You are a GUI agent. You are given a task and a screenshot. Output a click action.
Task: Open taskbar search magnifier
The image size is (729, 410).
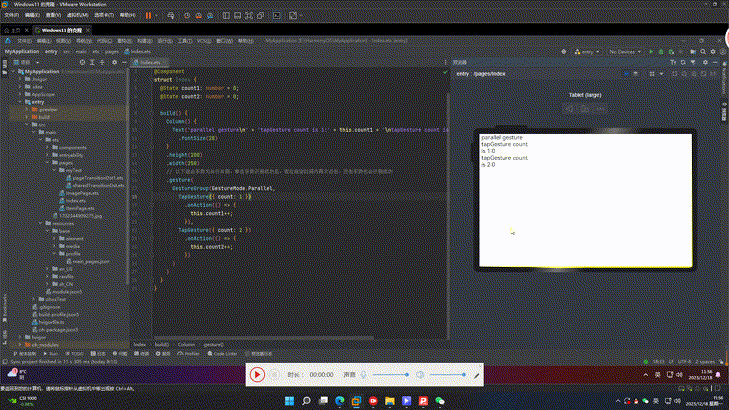pyautogui.click(x=306, y=401)
